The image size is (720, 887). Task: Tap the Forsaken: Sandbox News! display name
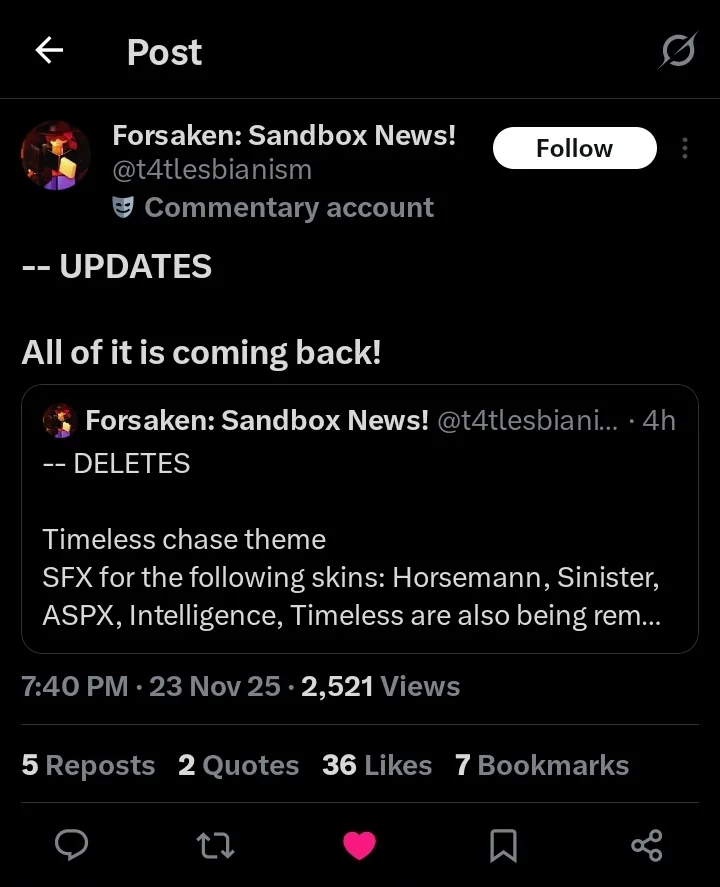284,135
